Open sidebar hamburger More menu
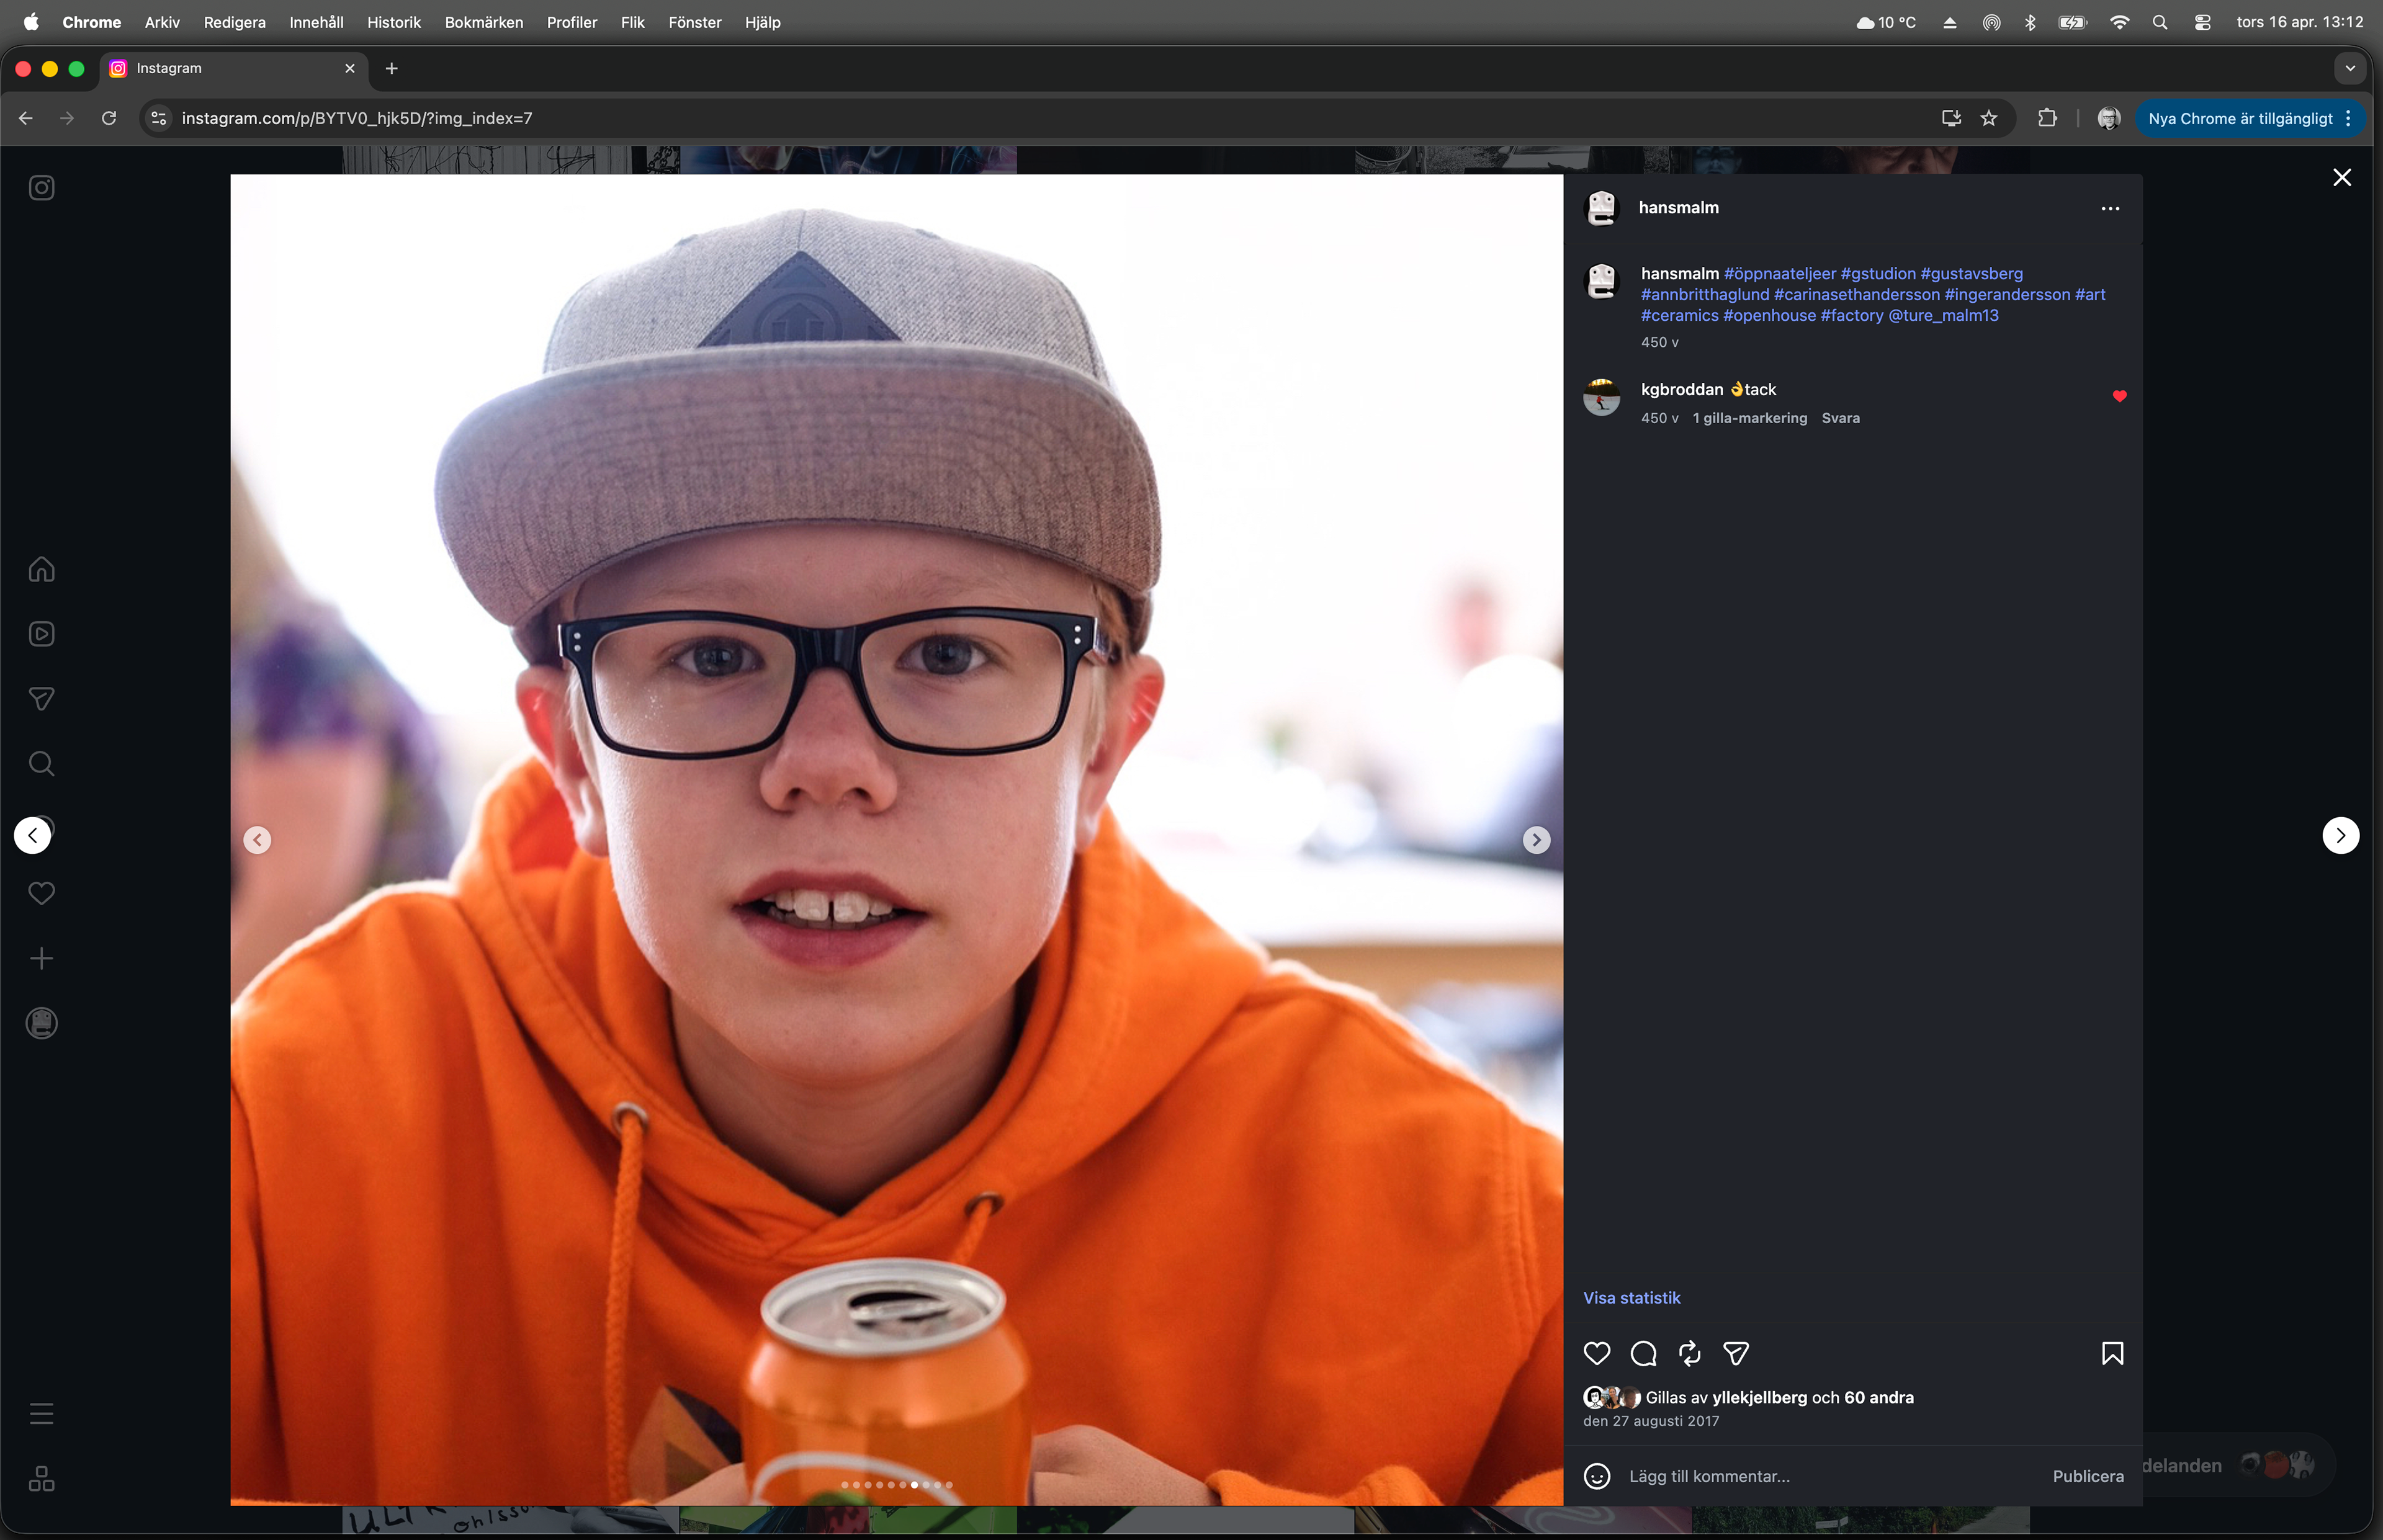Viewport: 2383px width, 1540px height. [41, 1413]
